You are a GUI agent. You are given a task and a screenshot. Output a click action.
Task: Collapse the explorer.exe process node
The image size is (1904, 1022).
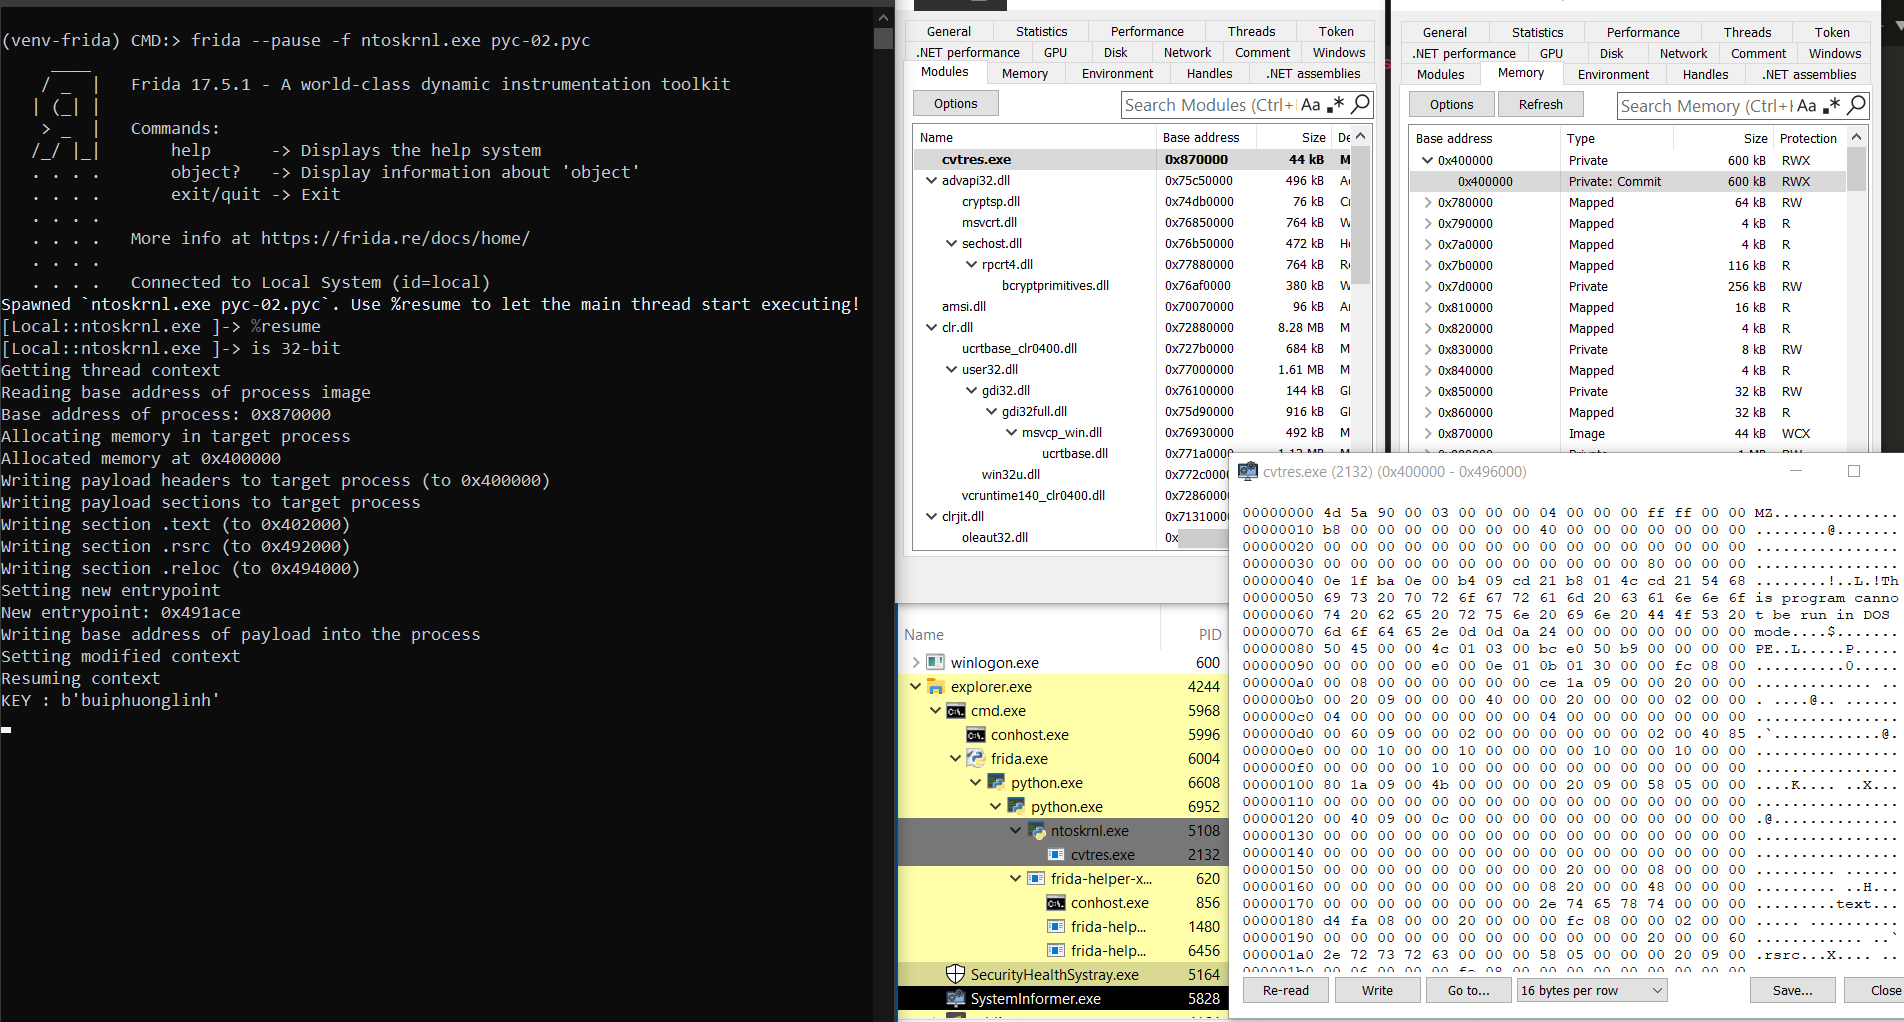coord(915,686)
